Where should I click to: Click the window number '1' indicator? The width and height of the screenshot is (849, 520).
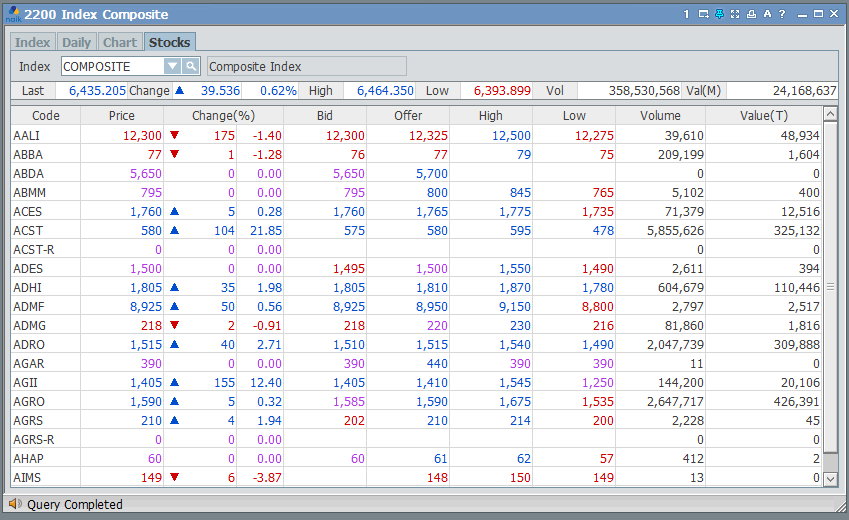pos(687,14)
